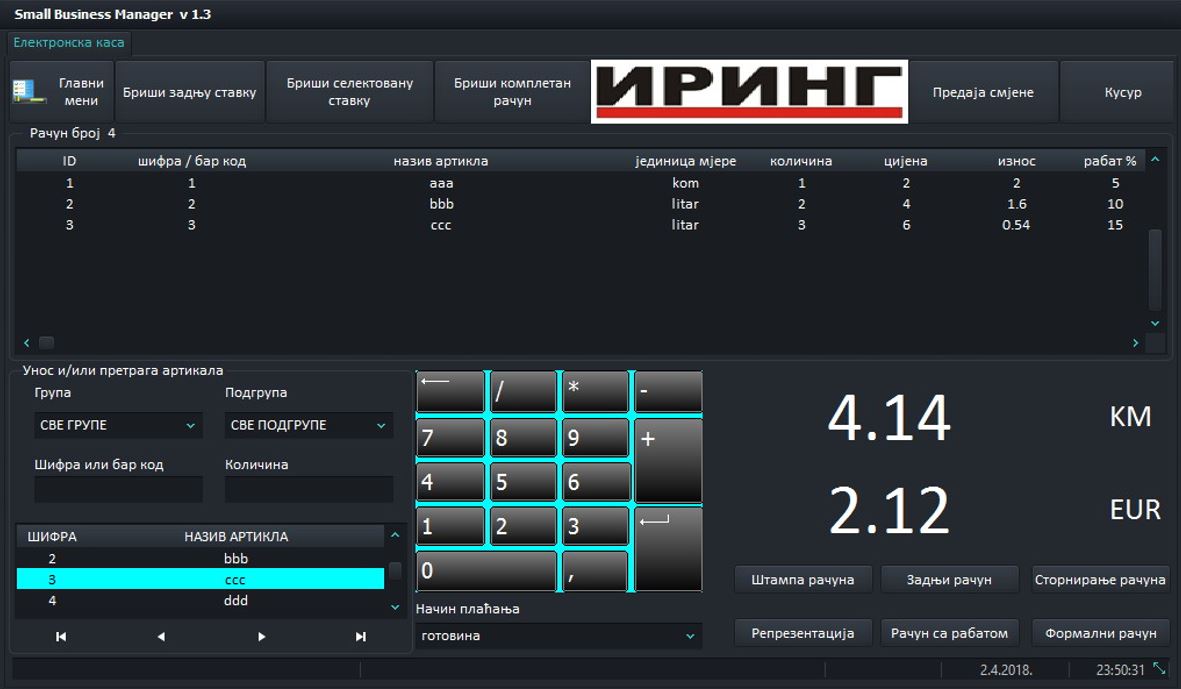1181x689 pixels.
Task: Click the ШИФРА column header
Action: click(52, 537)
